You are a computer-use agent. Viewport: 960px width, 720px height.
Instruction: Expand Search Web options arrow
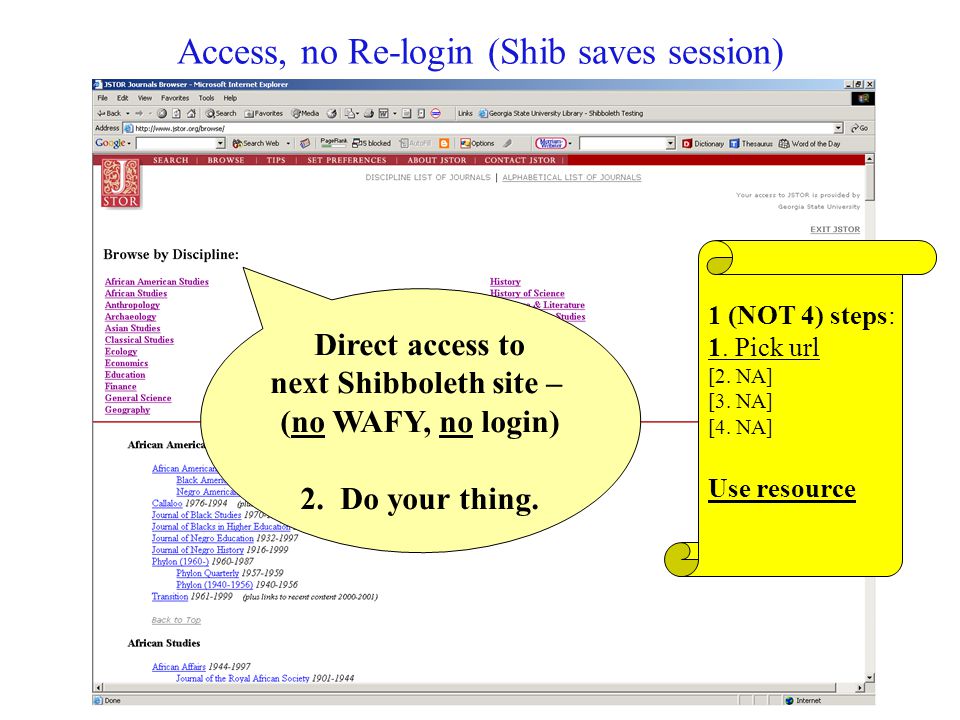(x=288, y=143)
